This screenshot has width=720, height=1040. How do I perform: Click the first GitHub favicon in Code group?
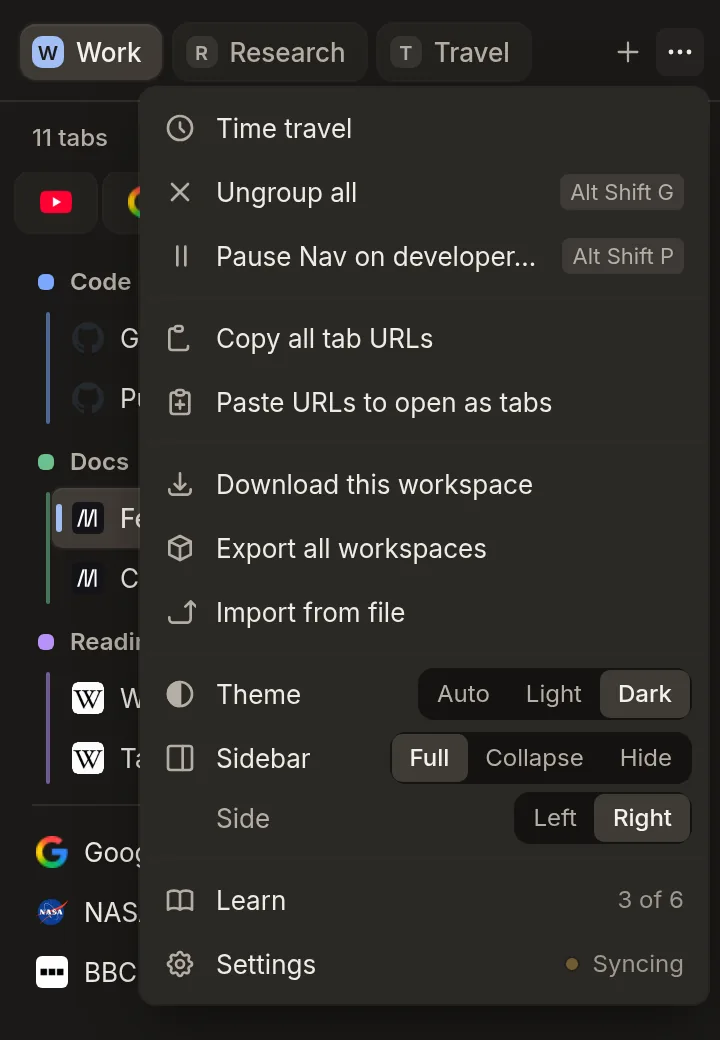click(x=88, y=338)
